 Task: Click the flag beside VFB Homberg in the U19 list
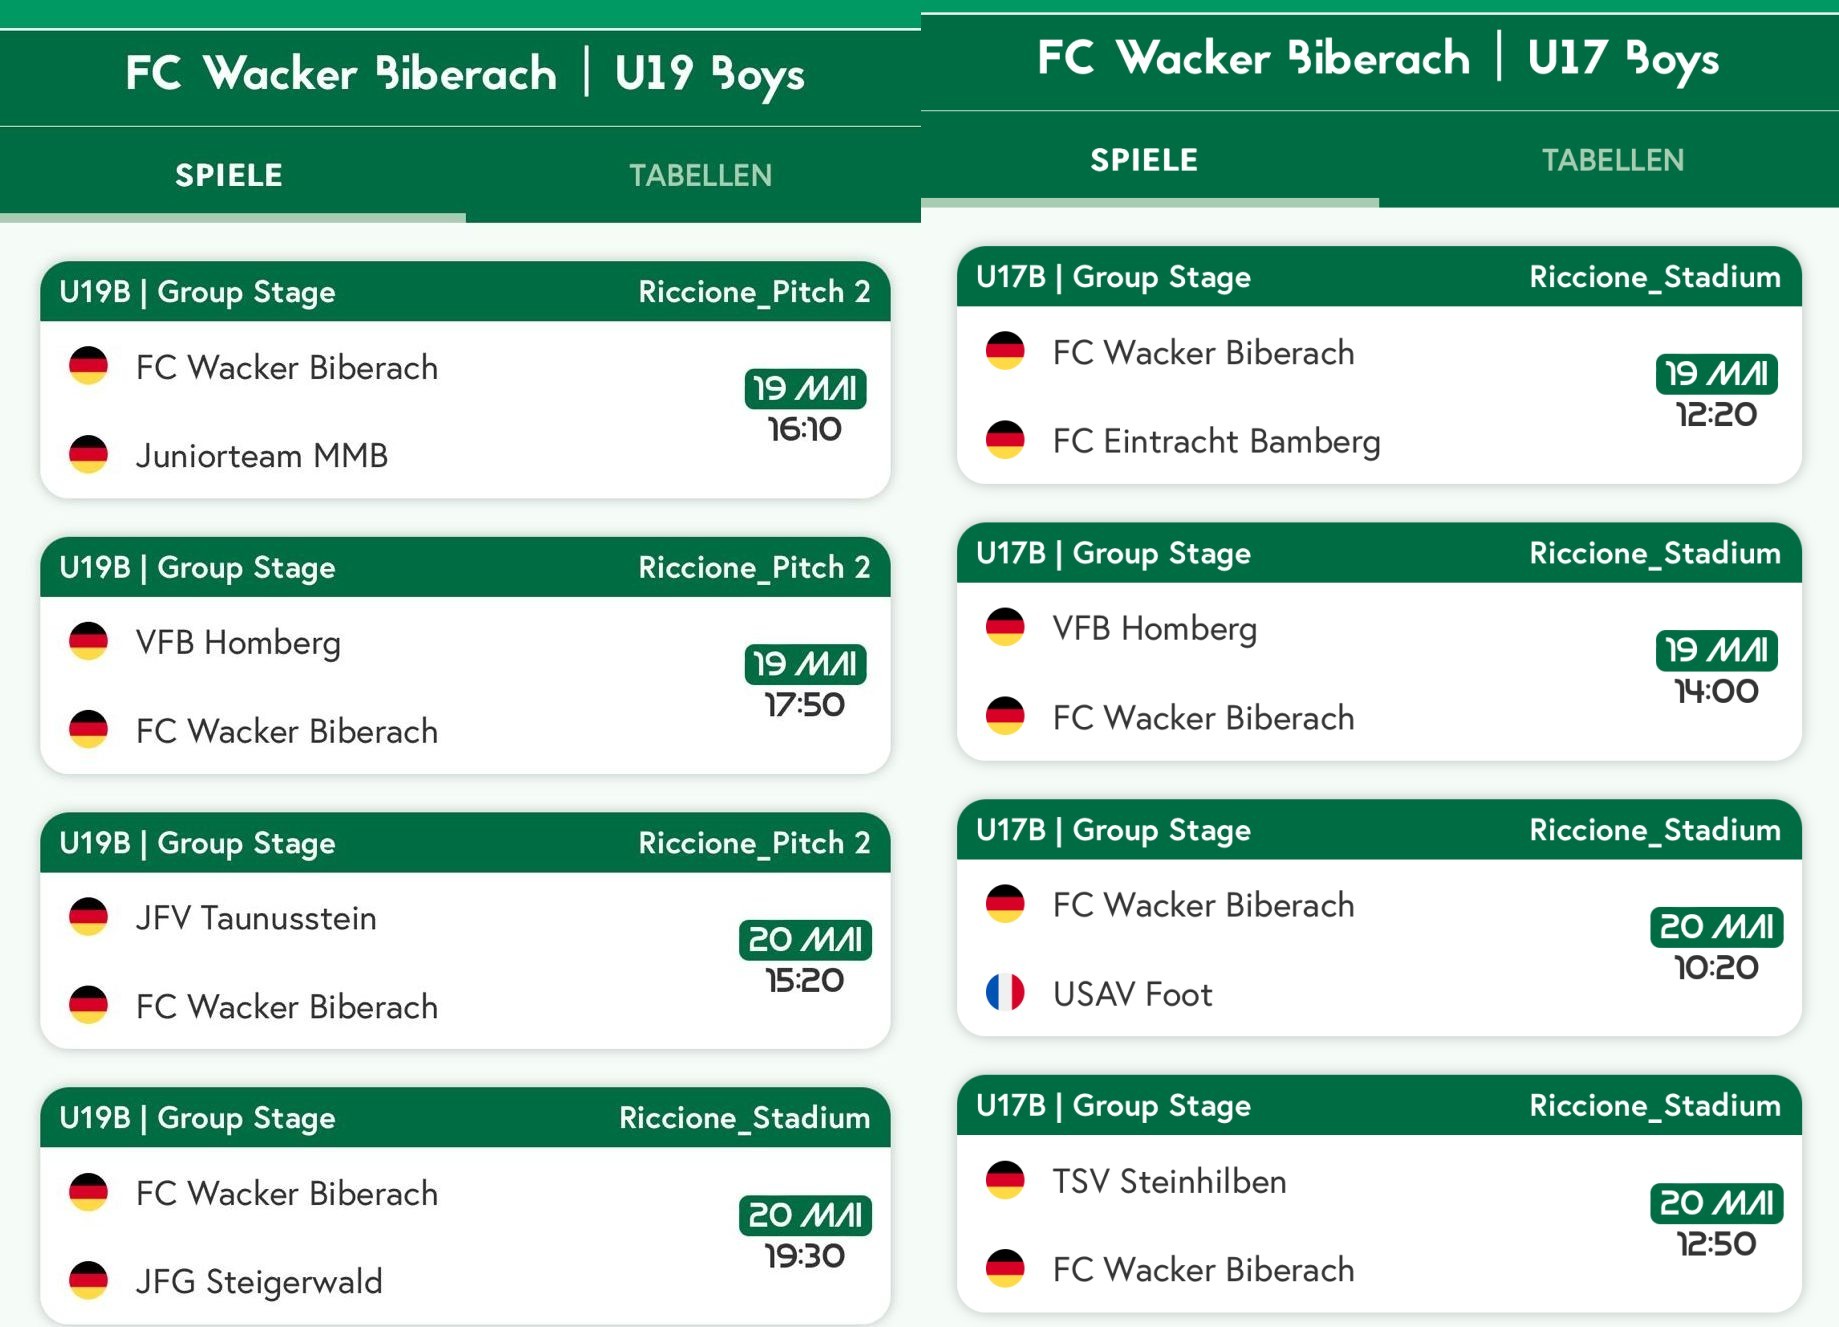pyautogui.click(x=88, y=641)
